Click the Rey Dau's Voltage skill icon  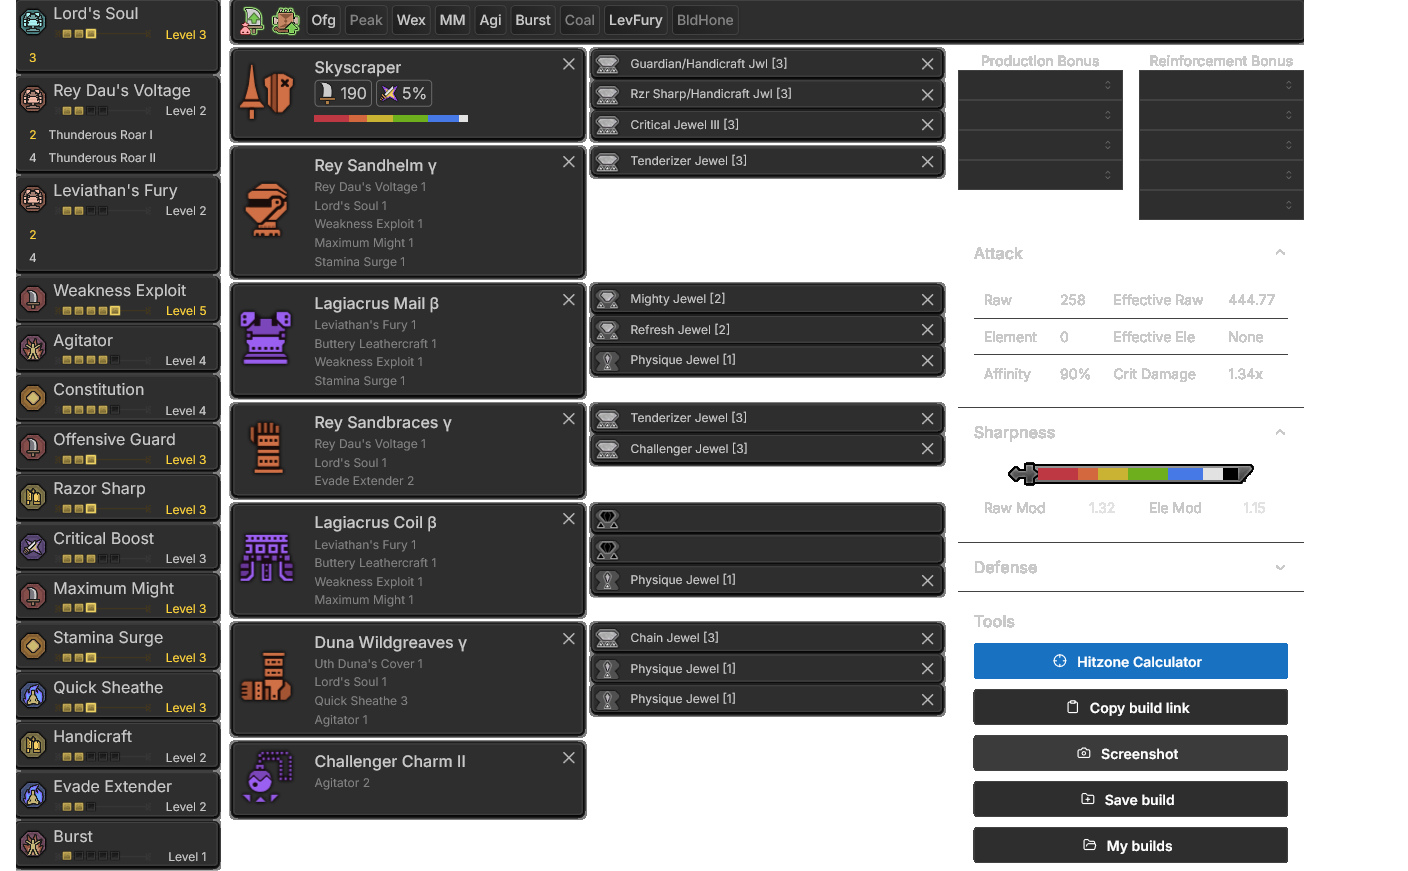tap(33, 98)
